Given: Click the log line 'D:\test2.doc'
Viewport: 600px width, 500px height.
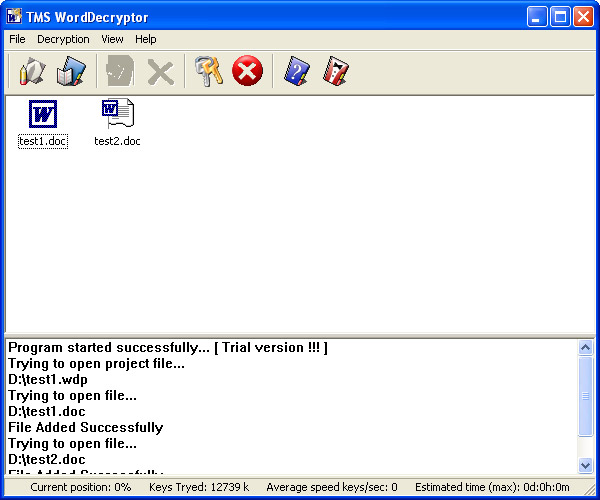Looking at the screenshot, I should pyautogui.click(x=47, y=459).
